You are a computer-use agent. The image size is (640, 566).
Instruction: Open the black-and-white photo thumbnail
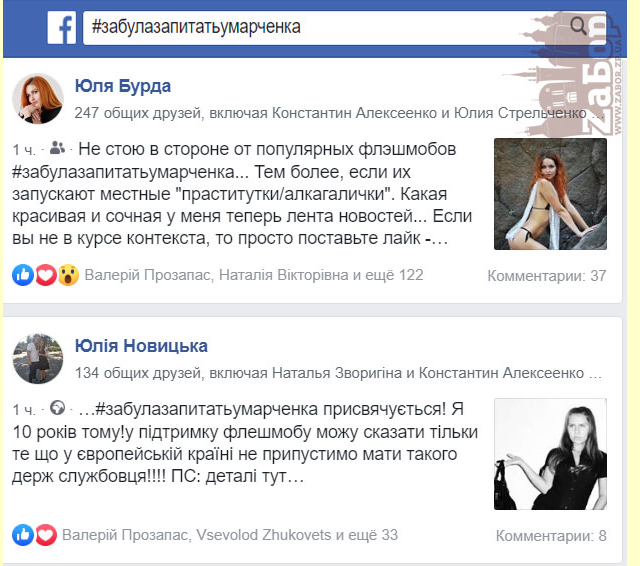pos(550,454)
